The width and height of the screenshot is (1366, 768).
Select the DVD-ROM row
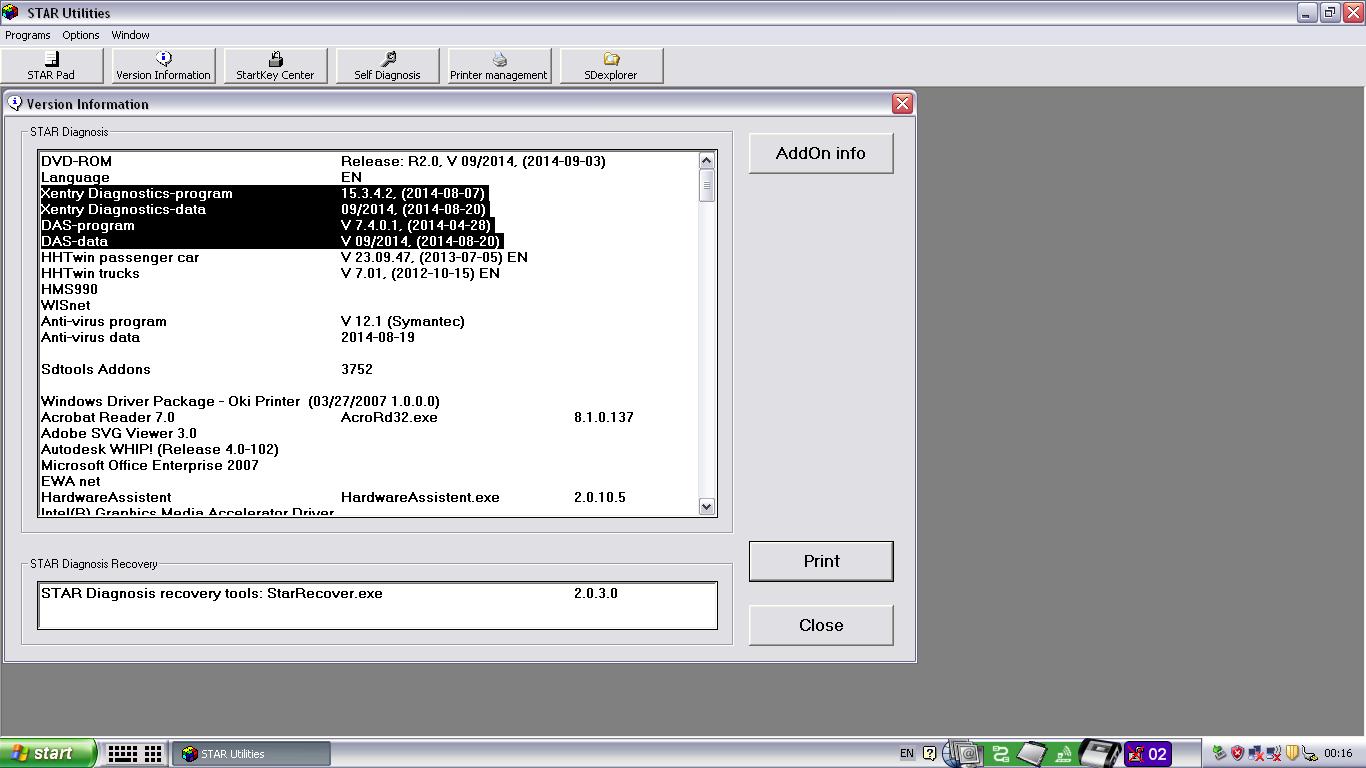pos(368,161)
